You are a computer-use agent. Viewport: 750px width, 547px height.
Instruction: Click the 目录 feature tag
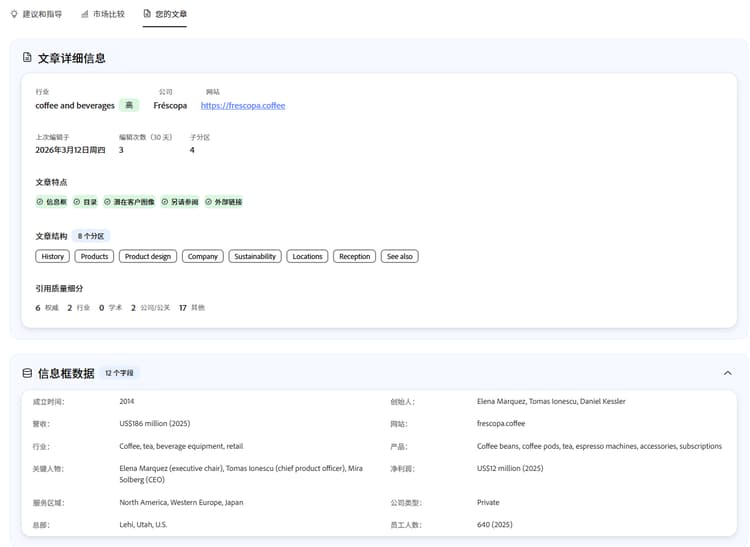(x=85, y=202)
